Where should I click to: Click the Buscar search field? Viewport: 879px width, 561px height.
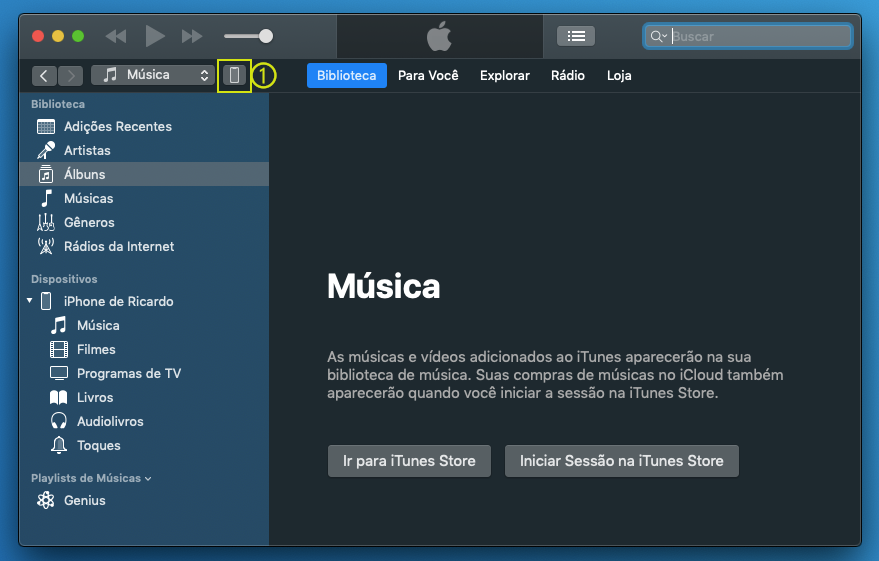point(748,36)
